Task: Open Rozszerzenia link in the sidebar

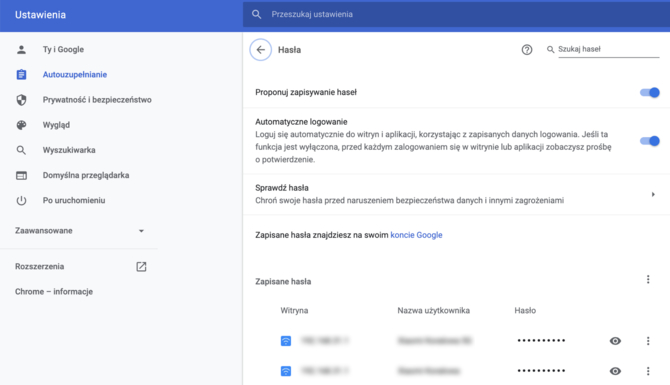Action: click(x=39, y=267)
